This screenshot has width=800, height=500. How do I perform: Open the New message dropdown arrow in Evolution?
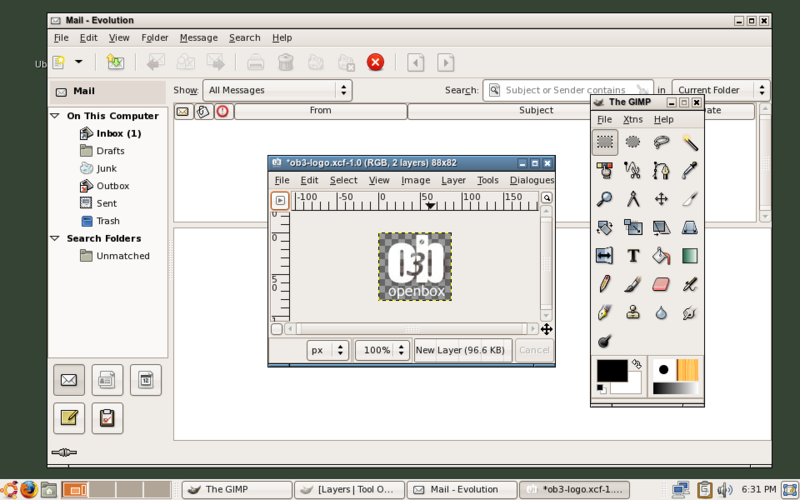[x=79, y=62]
